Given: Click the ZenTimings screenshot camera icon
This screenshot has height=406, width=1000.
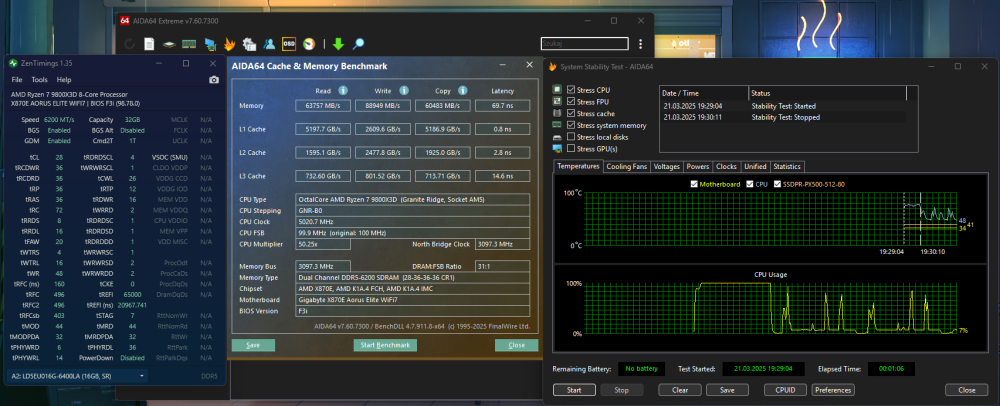Looking at the screenshot, I should coord(213,79).
